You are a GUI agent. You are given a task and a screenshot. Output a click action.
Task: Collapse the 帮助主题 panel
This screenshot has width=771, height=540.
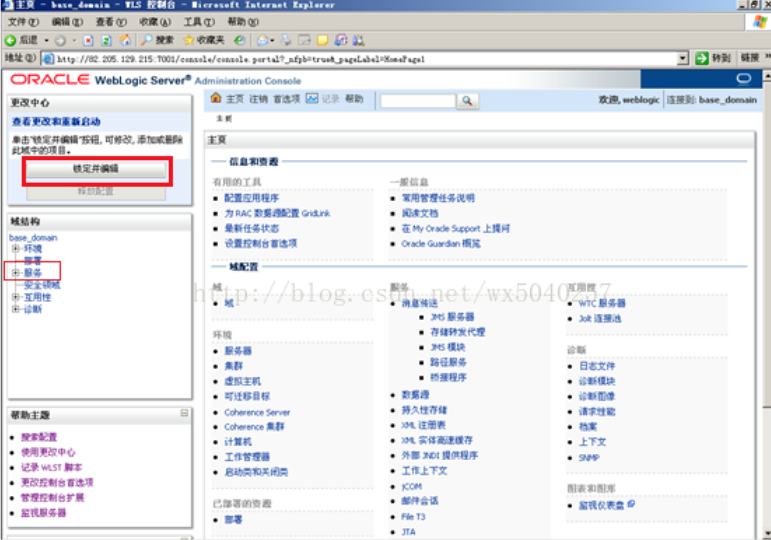point(184,413)
